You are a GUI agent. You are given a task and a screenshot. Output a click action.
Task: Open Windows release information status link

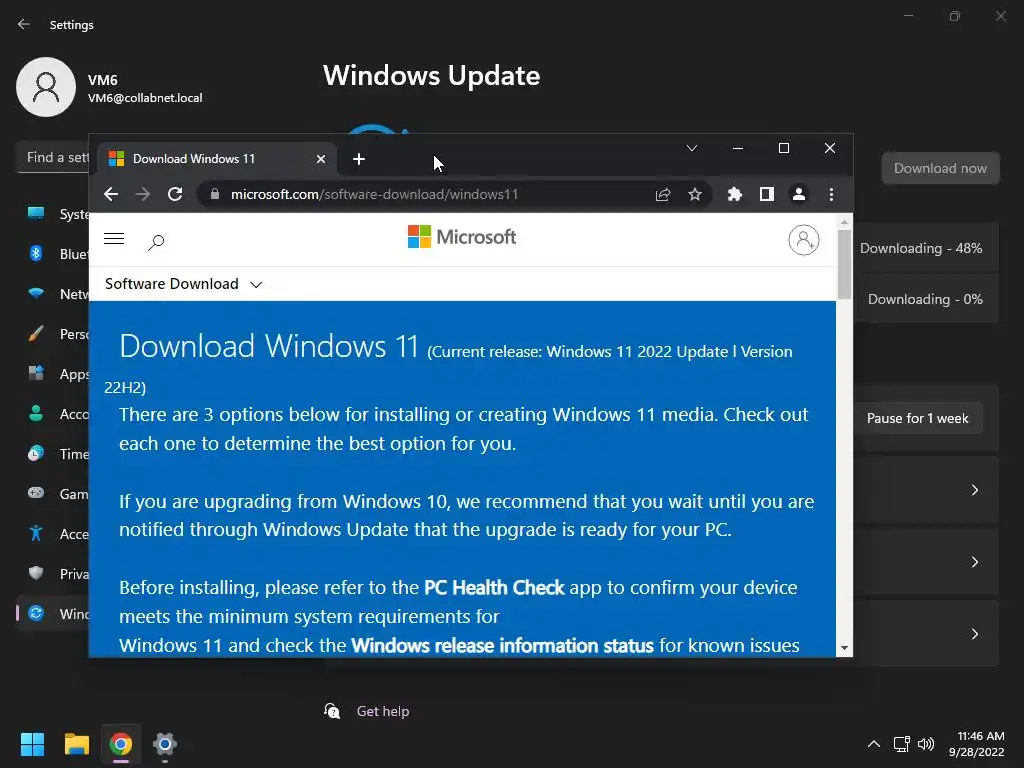(502, 645)
